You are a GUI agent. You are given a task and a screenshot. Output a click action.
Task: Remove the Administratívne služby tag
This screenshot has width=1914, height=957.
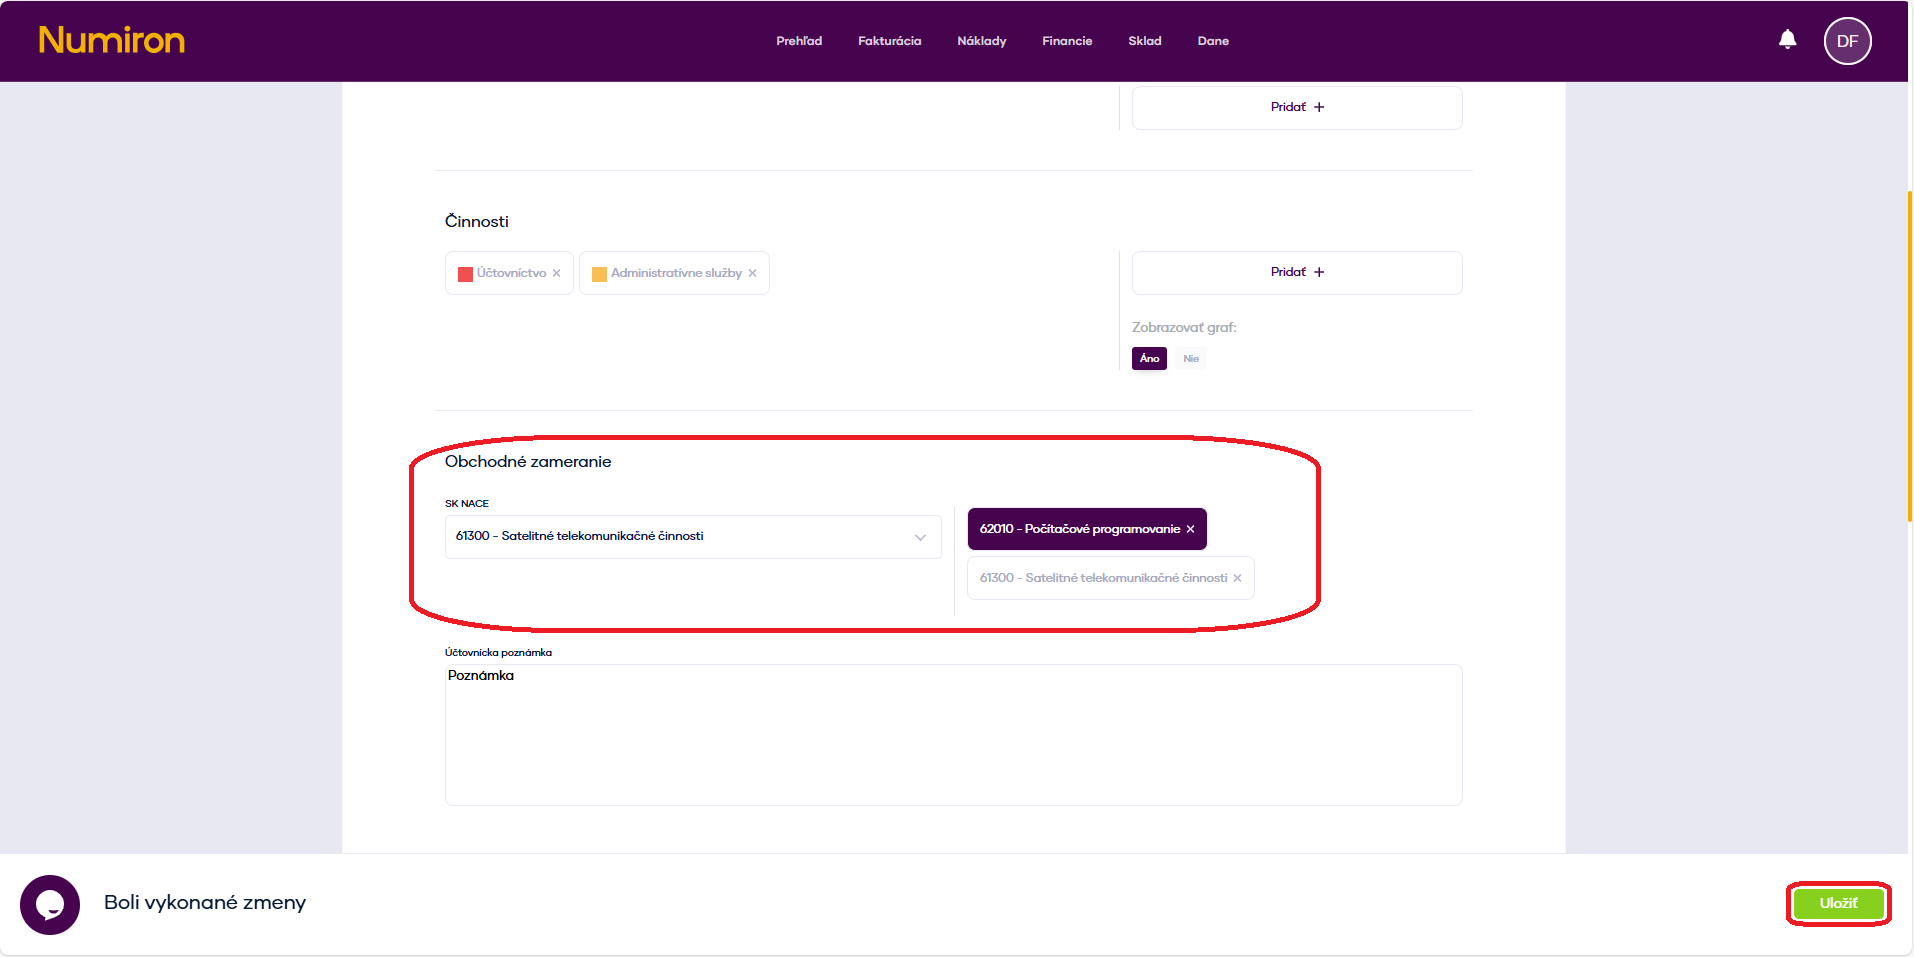point(753,273)
